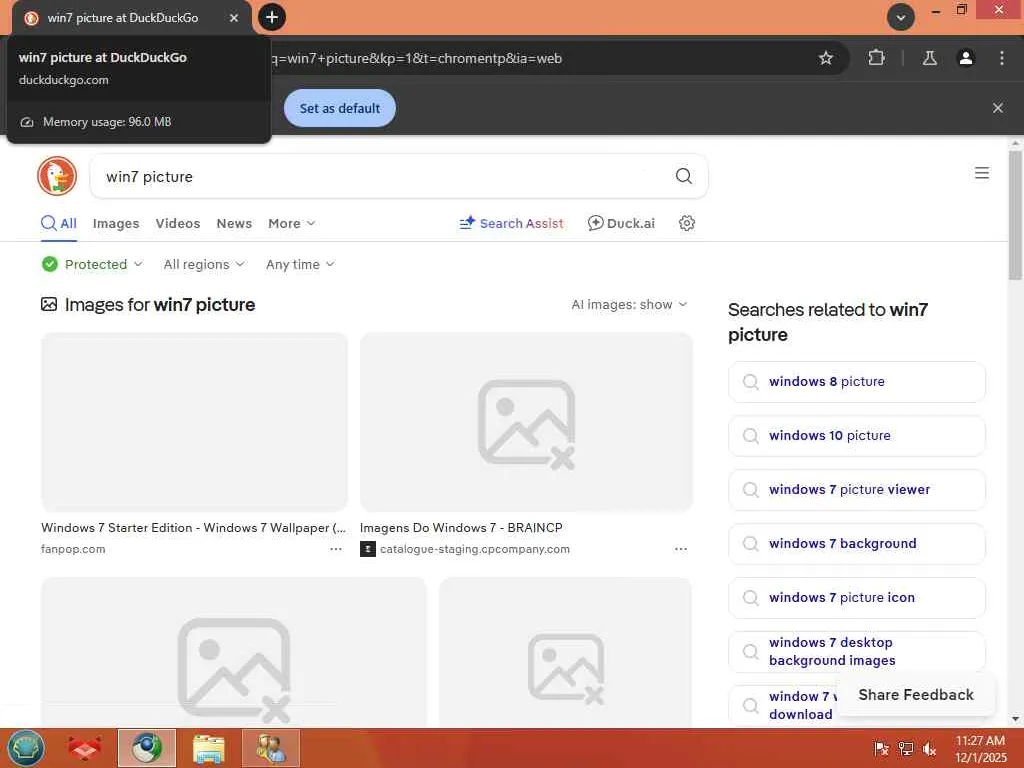This screenshot has height=768, width=1024.
Task: Open the Extensions puzzle icon
Action: tap(876, 58)
